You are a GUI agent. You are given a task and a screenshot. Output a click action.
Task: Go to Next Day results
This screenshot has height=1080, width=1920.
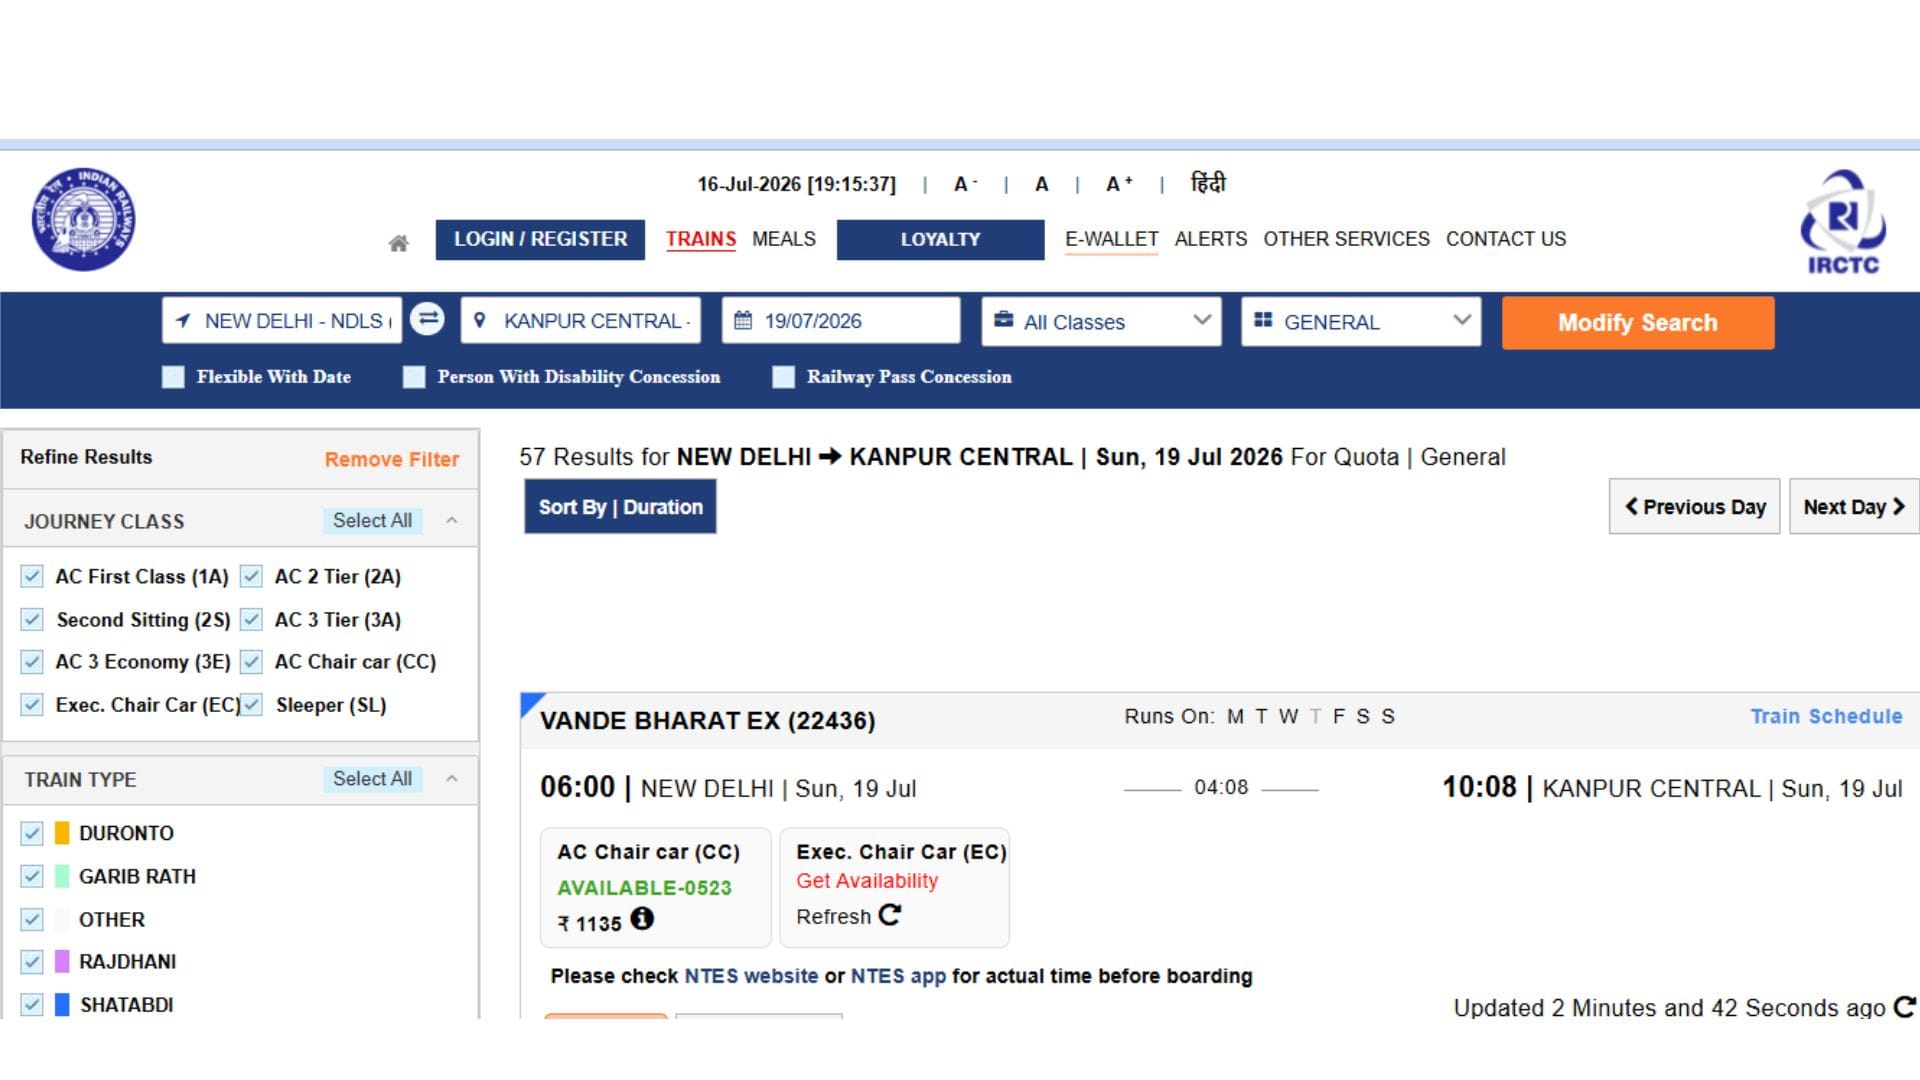(x=1854, y=507)
